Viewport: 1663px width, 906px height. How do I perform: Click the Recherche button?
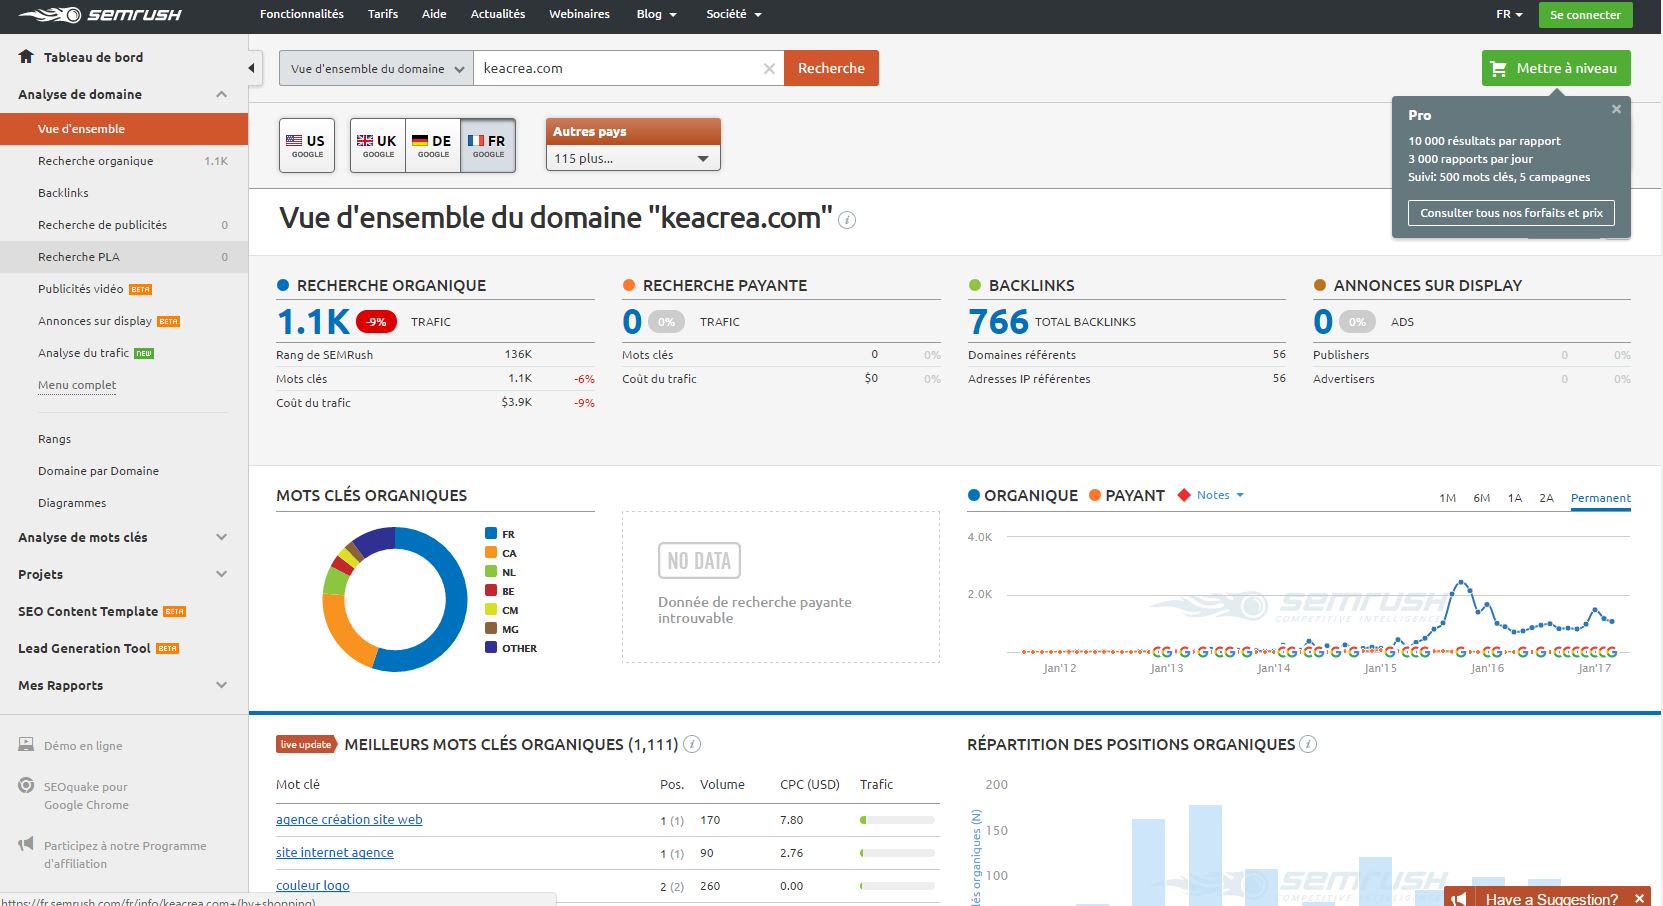pyautogui.click(x=831, y=68)
